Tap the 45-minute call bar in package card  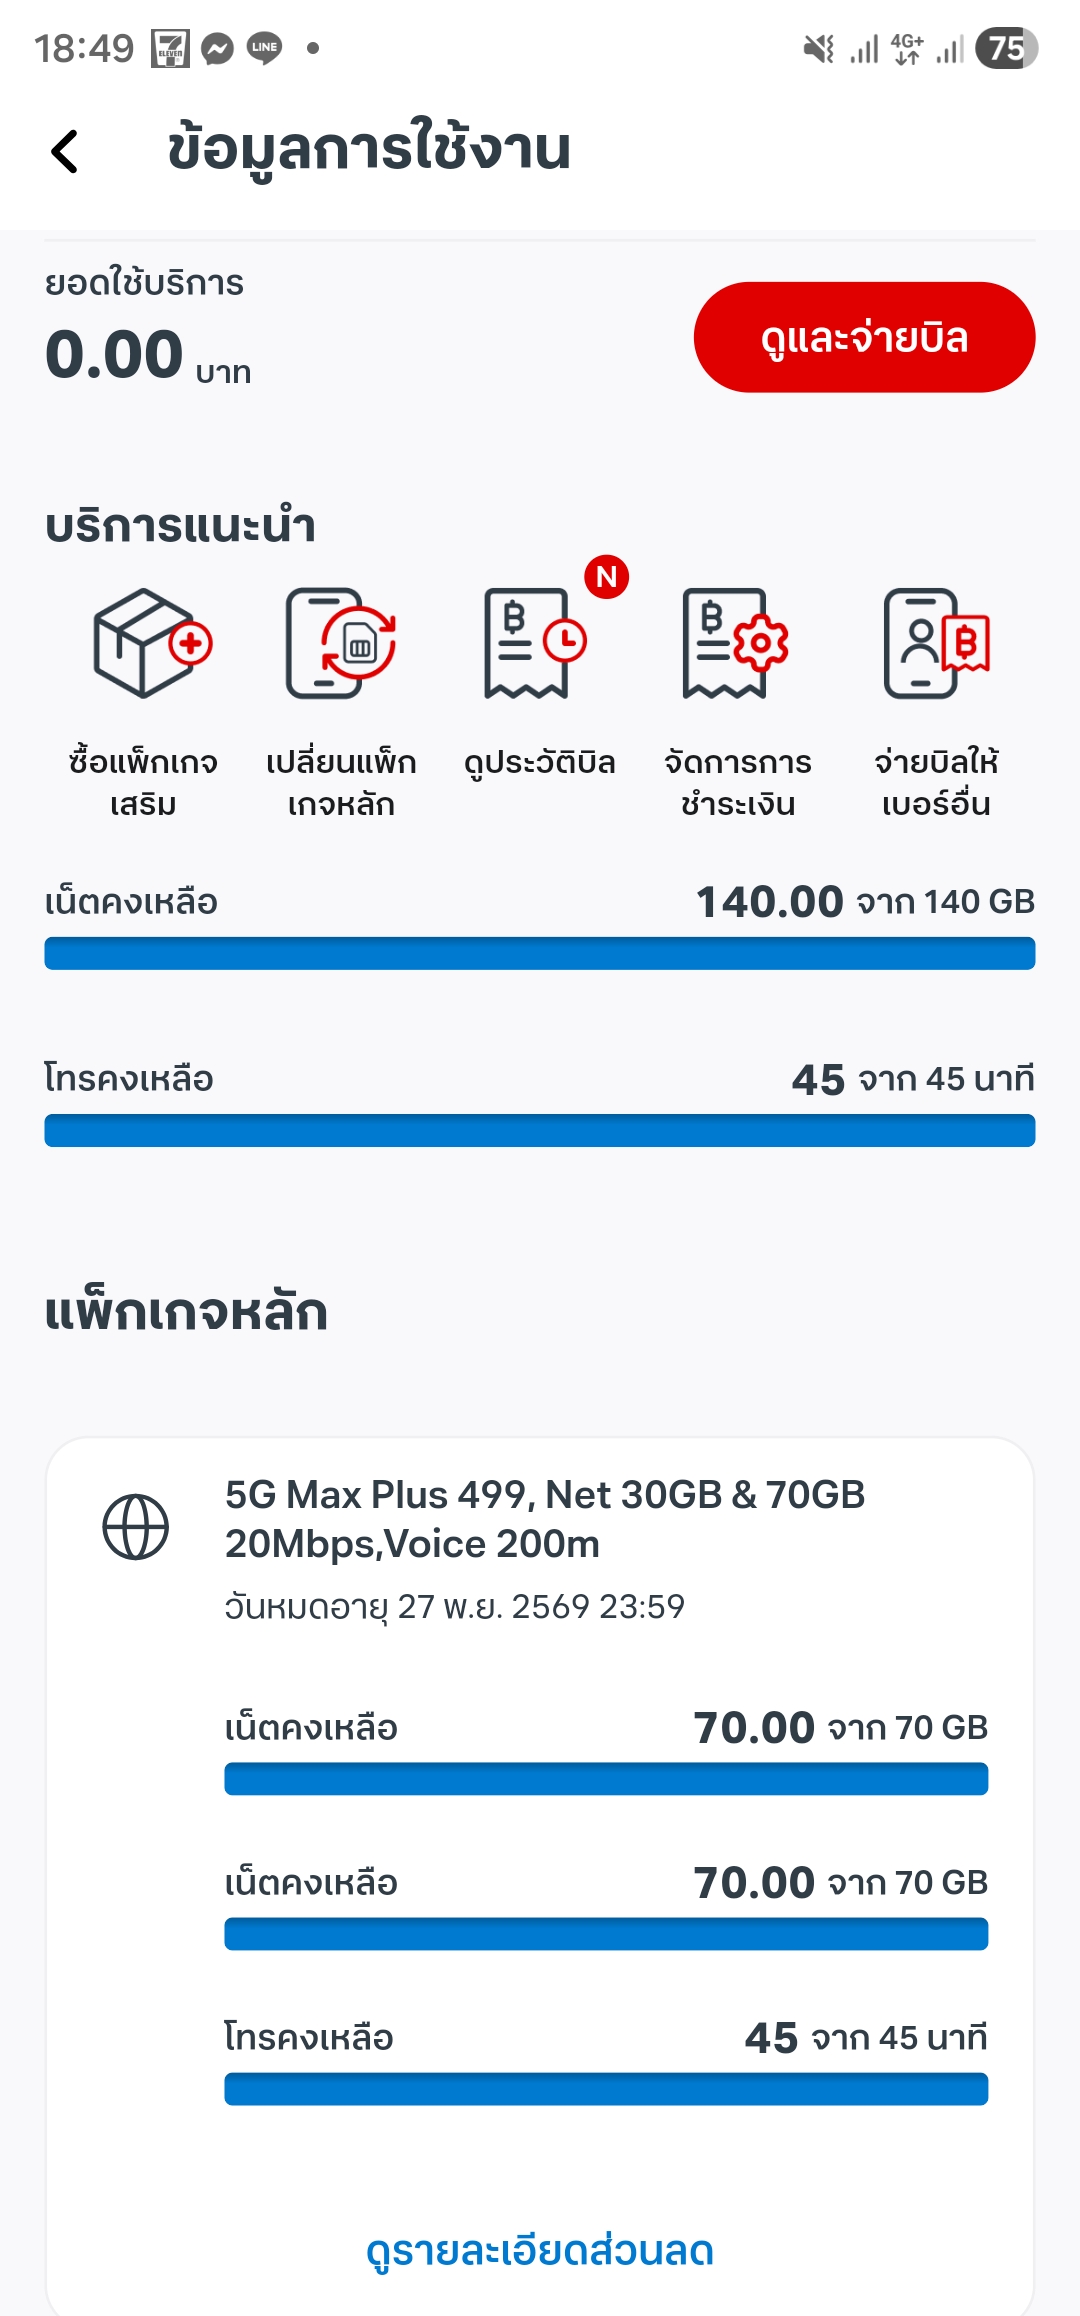[x=606, y=2089]
